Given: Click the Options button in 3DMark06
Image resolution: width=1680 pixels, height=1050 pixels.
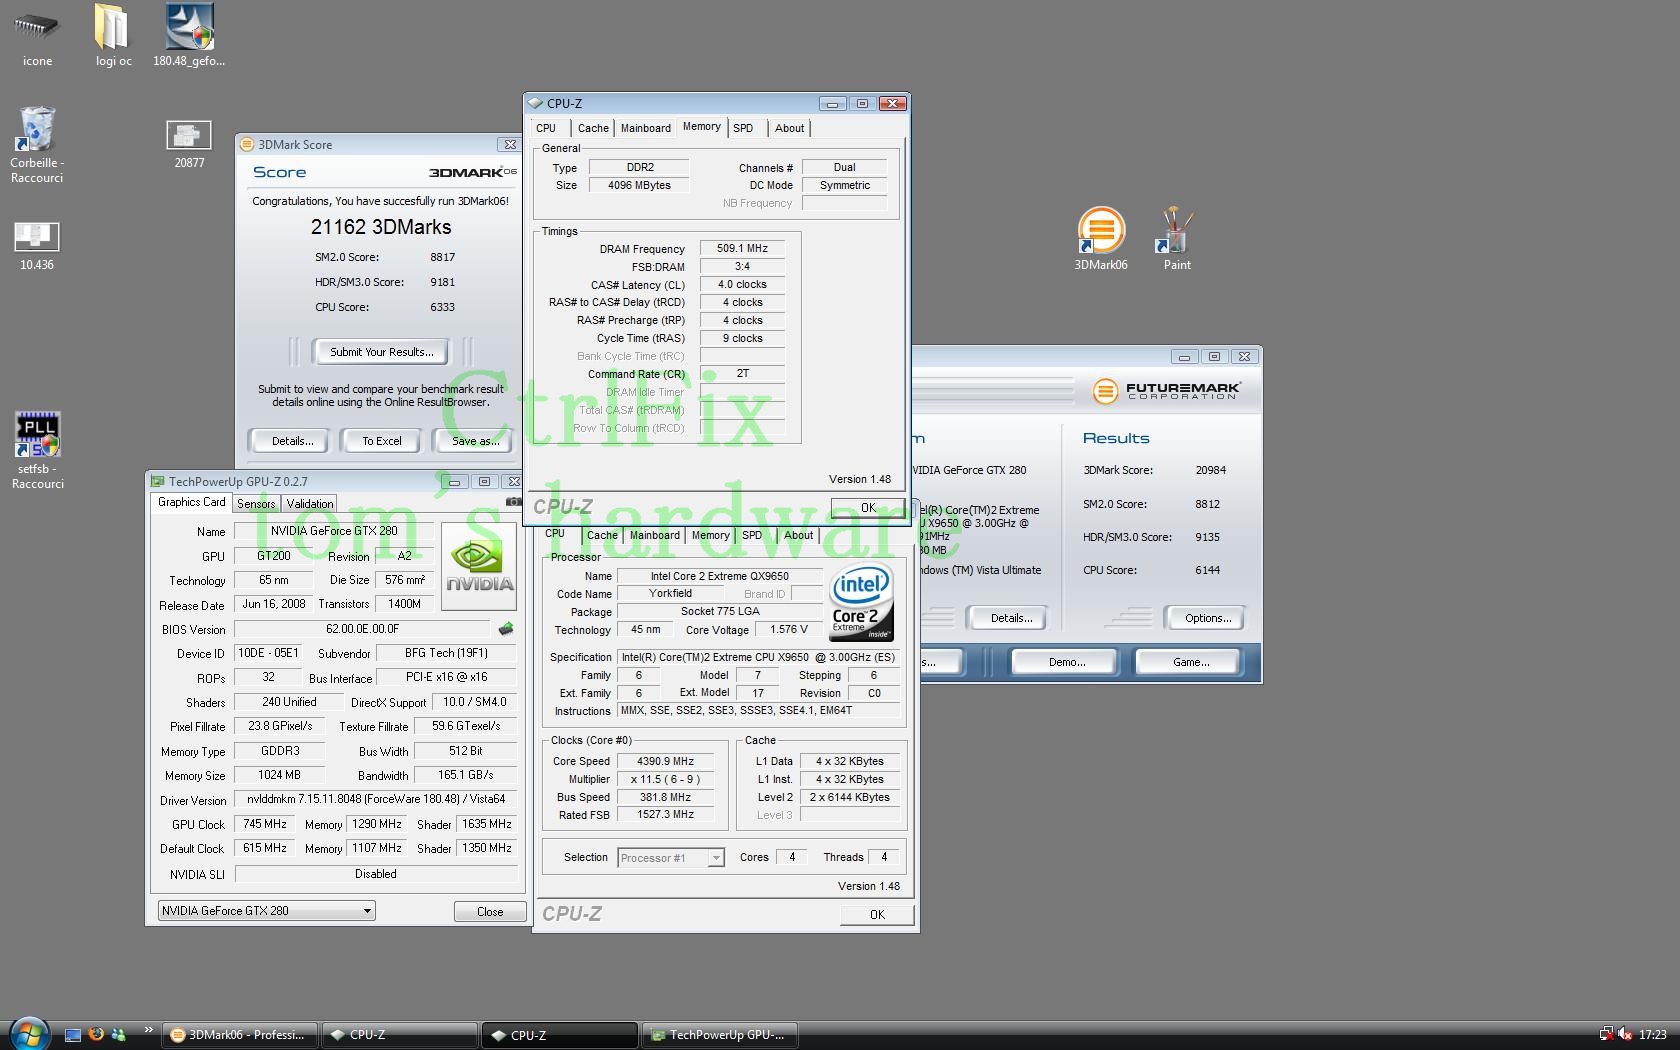Looking at the screenshot, I should pyautogui.click(x=1208, y=618).
